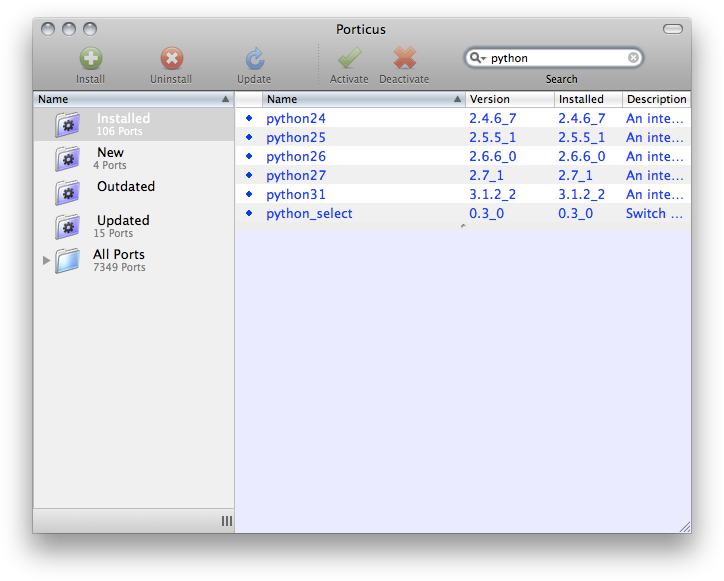Sort port list by Installed column

588,99
